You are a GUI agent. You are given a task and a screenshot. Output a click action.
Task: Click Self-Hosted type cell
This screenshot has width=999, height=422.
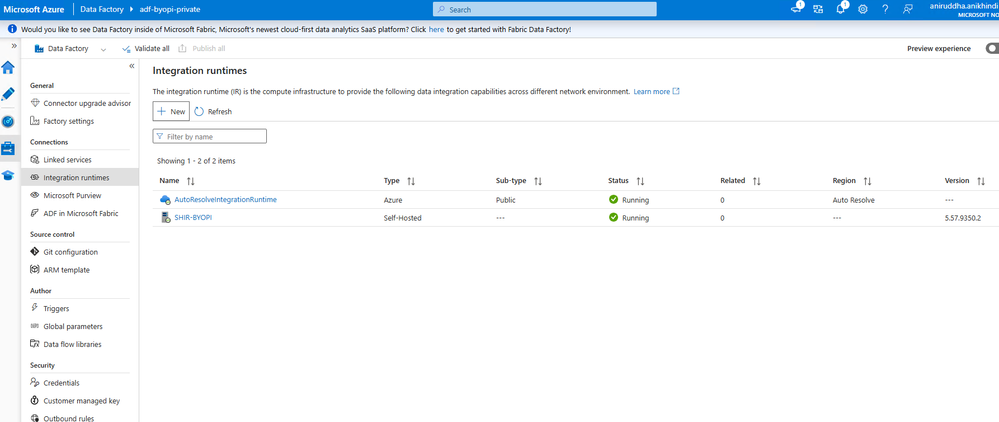coord(403,217)
